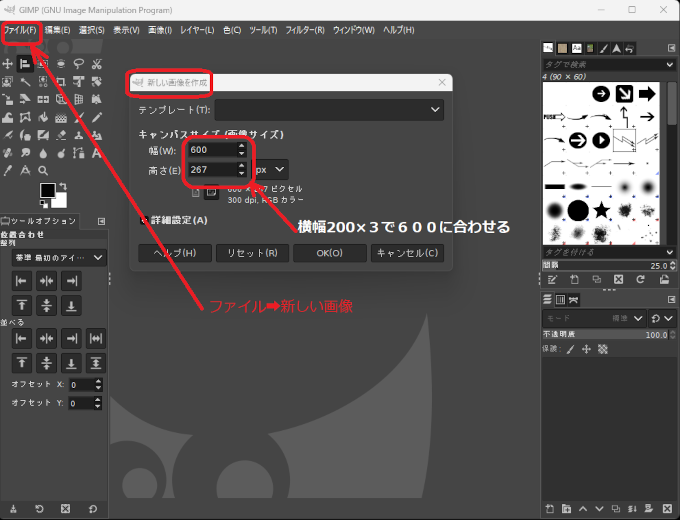Open the px unit dropdown

pyautogui.click(x=270, y=170)
